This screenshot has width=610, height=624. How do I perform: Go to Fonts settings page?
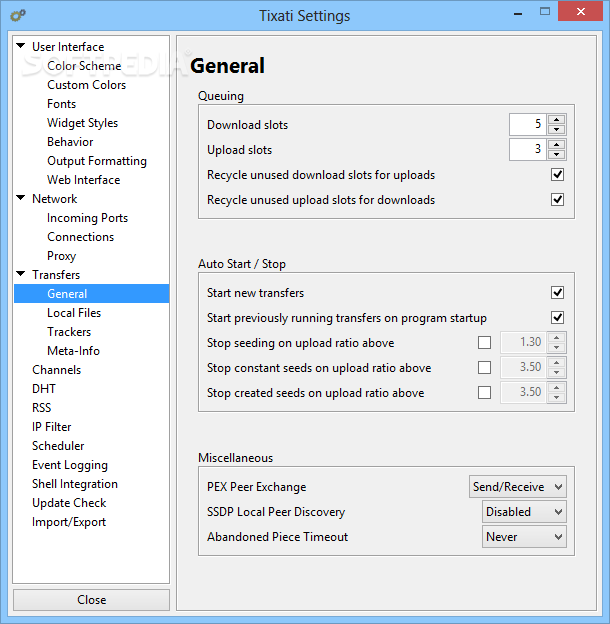(61, 104)
